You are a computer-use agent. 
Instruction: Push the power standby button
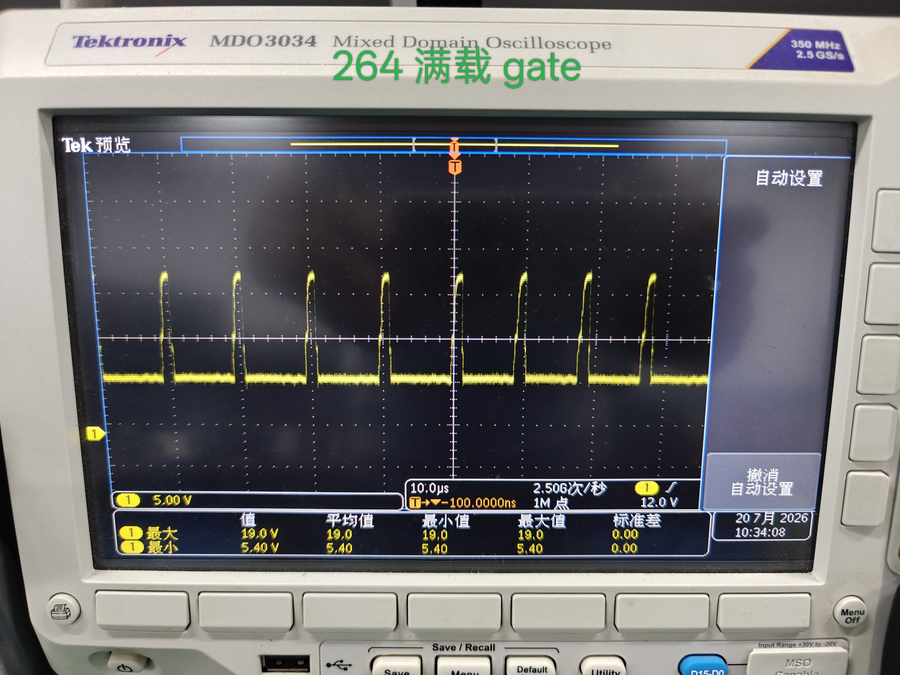127,665
